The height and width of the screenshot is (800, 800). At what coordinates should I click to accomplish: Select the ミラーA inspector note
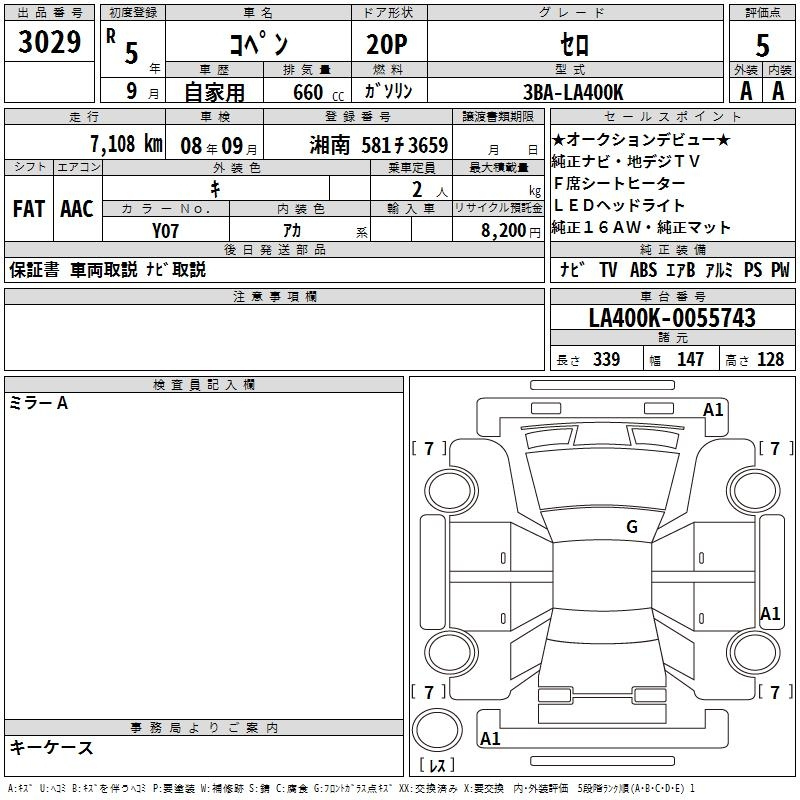[39, 403]
